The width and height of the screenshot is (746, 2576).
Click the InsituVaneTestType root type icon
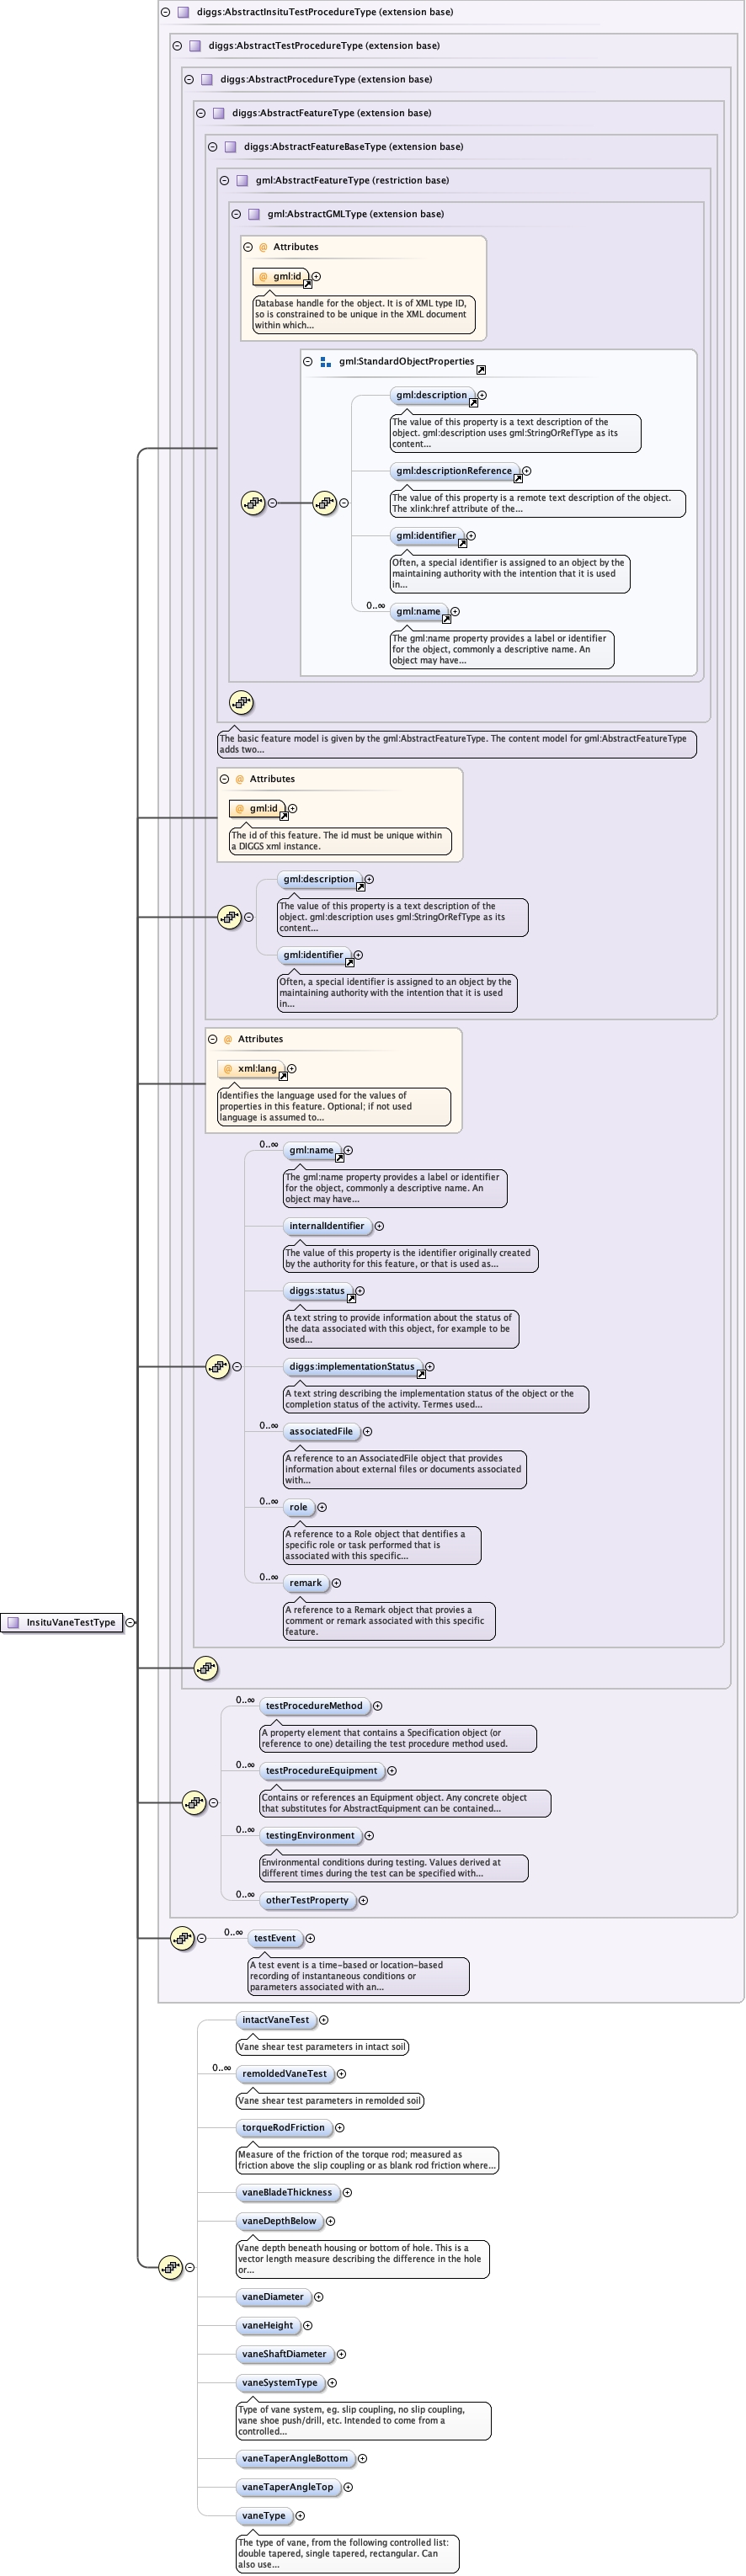[x=13, y=1622]
